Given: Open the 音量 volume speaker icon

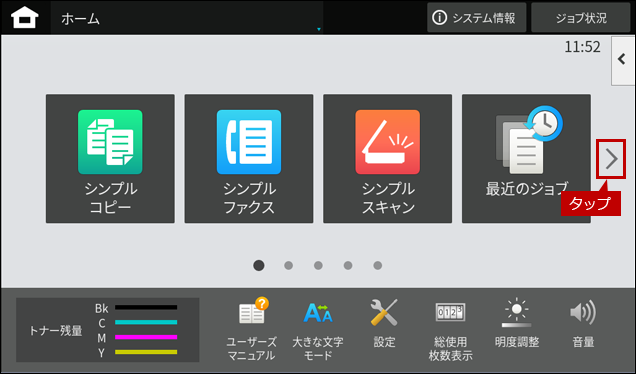Looking at the screenshot, I should point(583,323).
